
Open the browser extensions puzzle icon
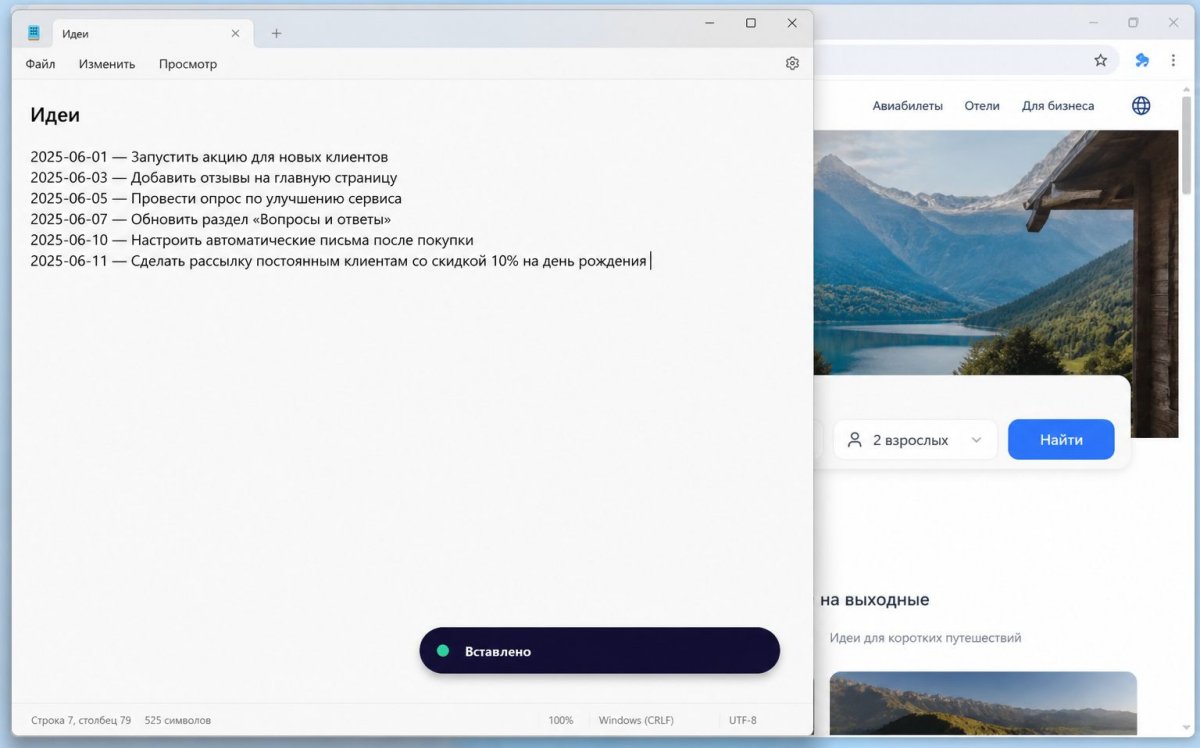1142,60
